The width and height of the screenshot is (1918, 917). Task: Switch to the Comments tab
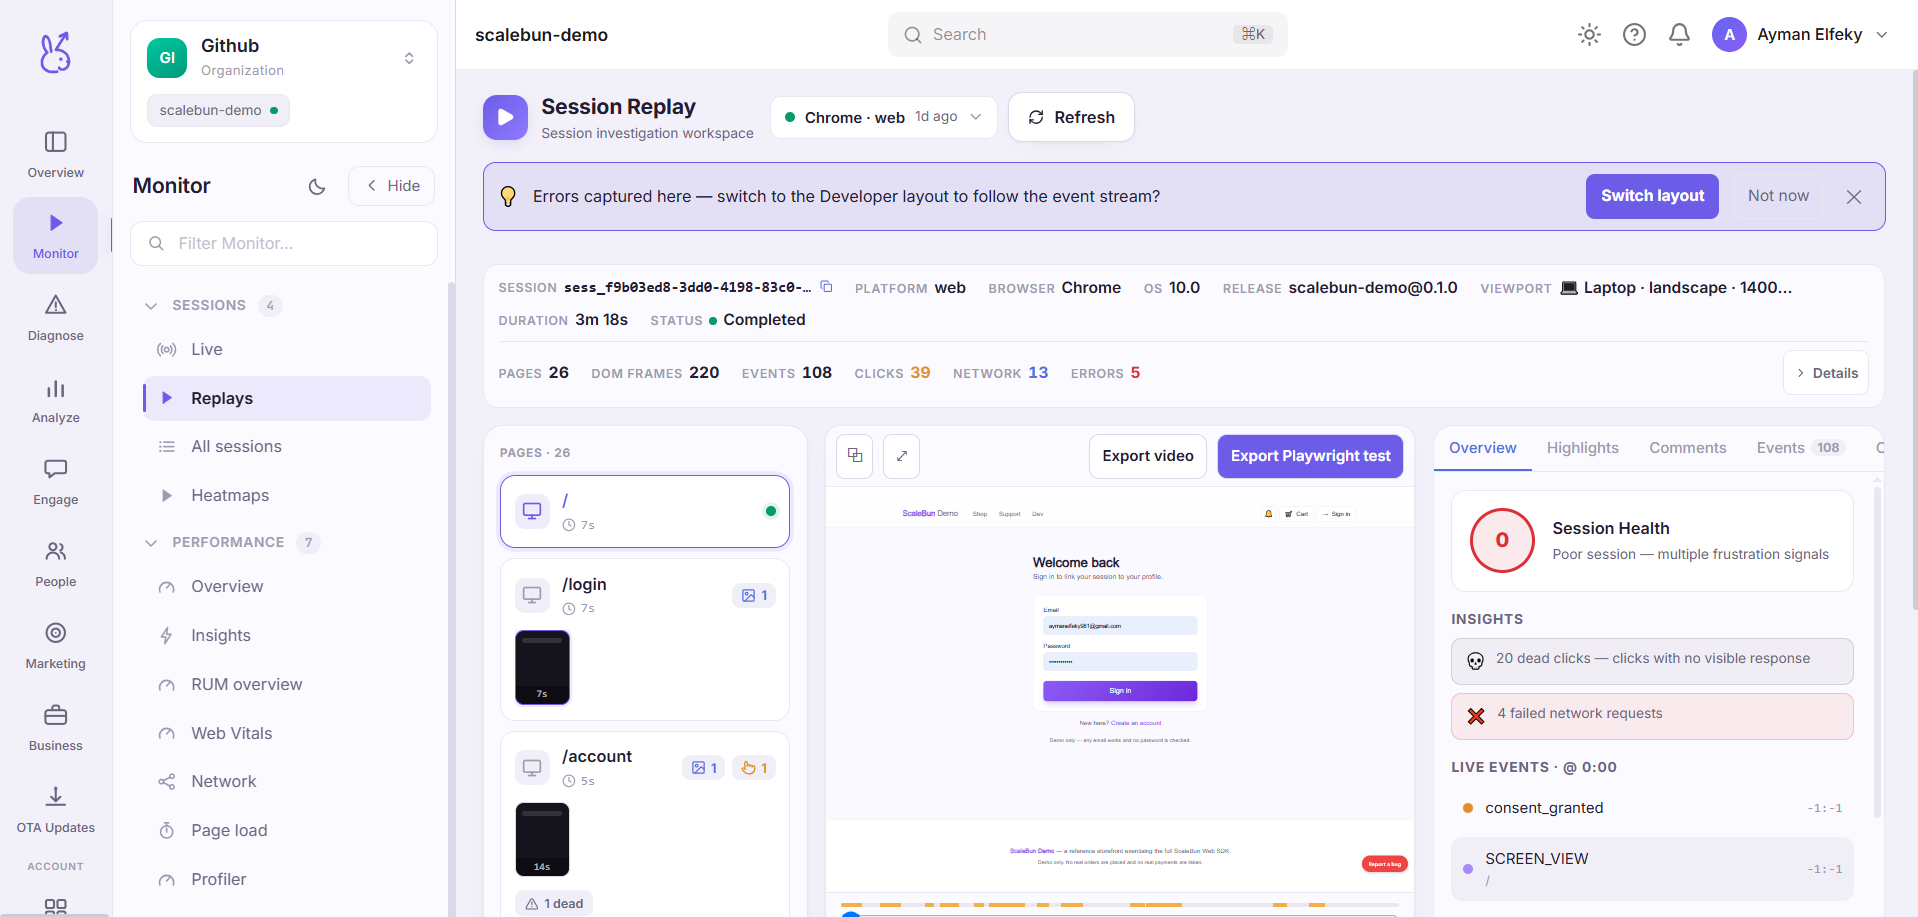pyautogui.click(x=1687, y=448)
